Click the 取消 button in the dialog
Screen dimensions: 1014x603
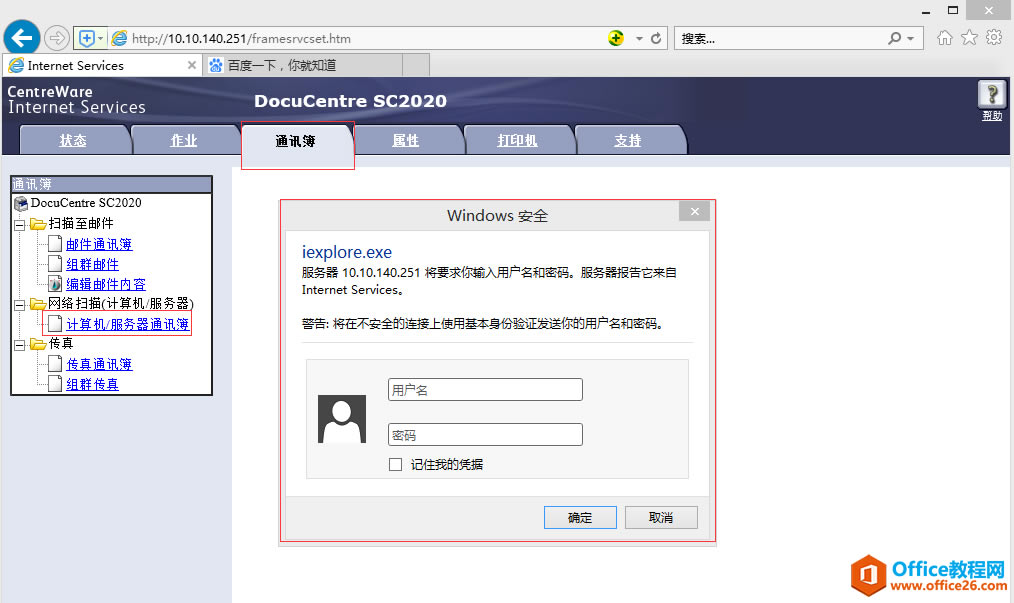point(661,518)
